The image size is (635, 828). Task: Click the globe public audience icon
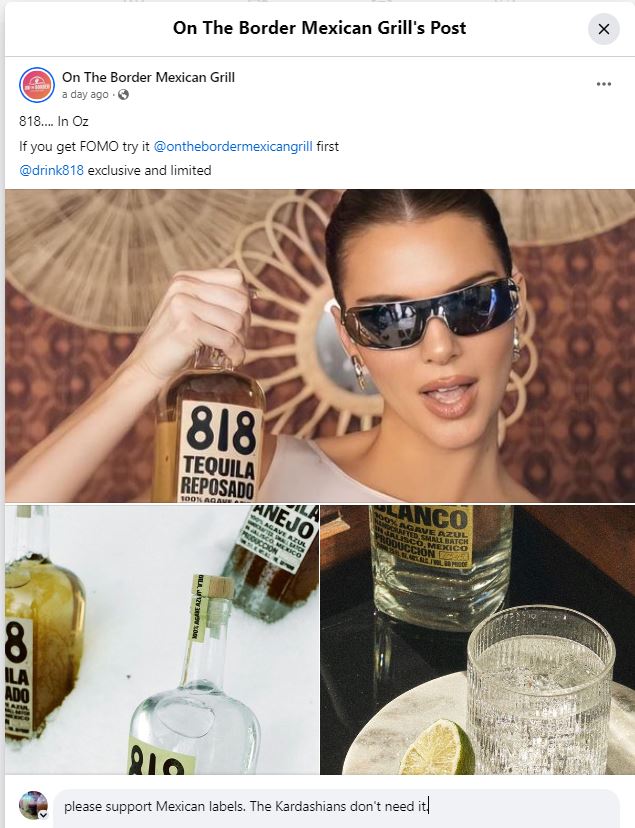click(124, 95)
